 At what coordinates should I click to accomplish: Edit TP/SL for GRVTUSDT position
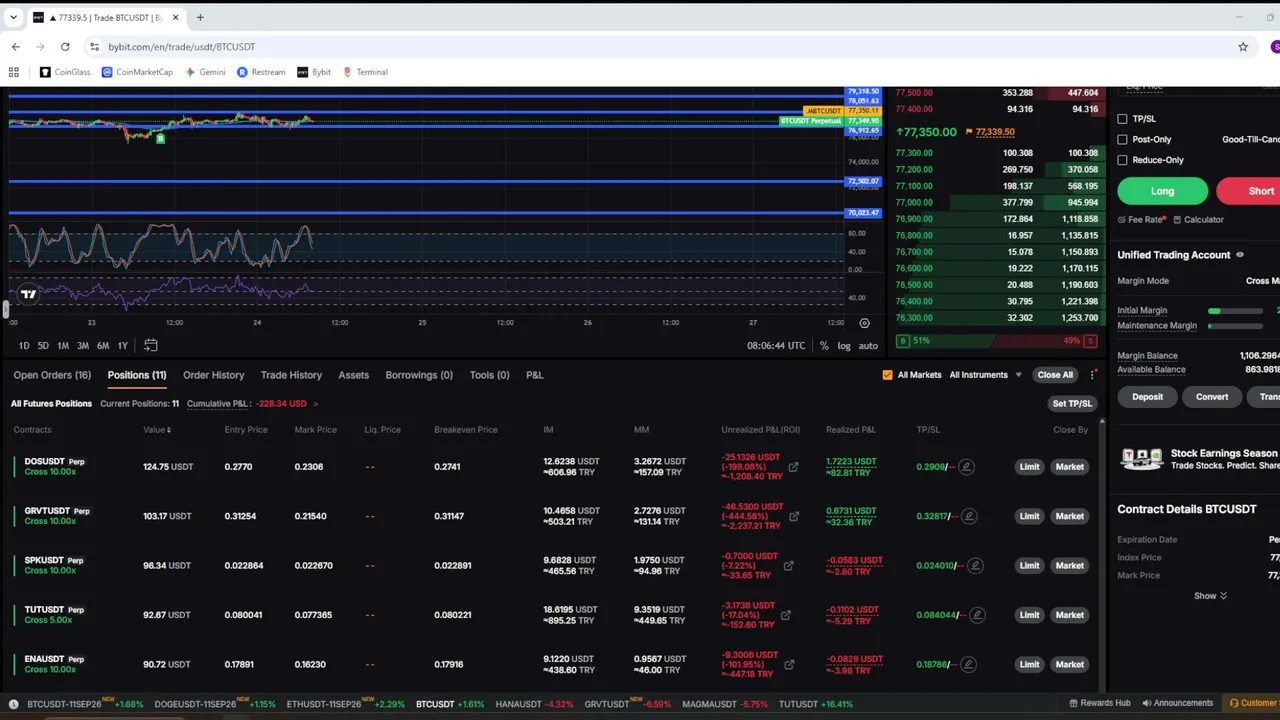[x=968, y=516]
